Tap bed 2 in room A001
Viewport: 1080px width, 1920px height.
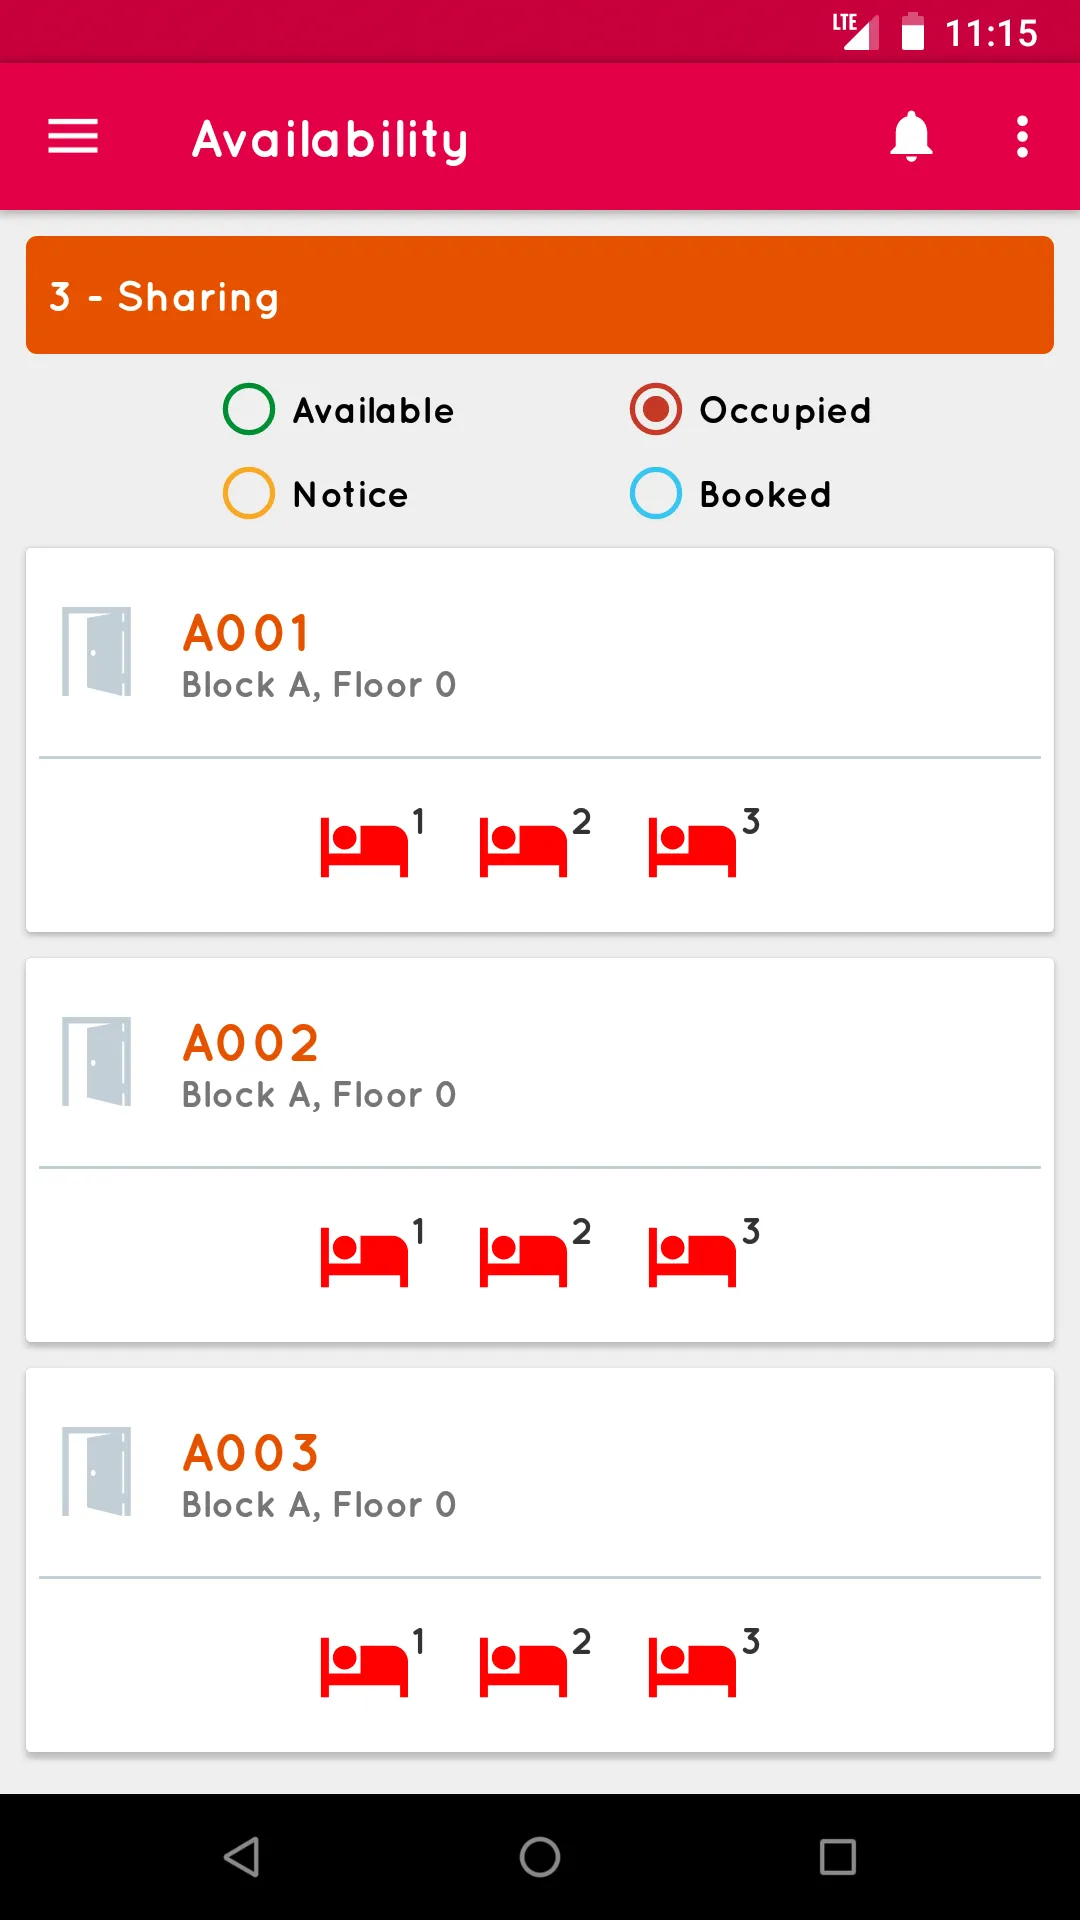[524, 846]
